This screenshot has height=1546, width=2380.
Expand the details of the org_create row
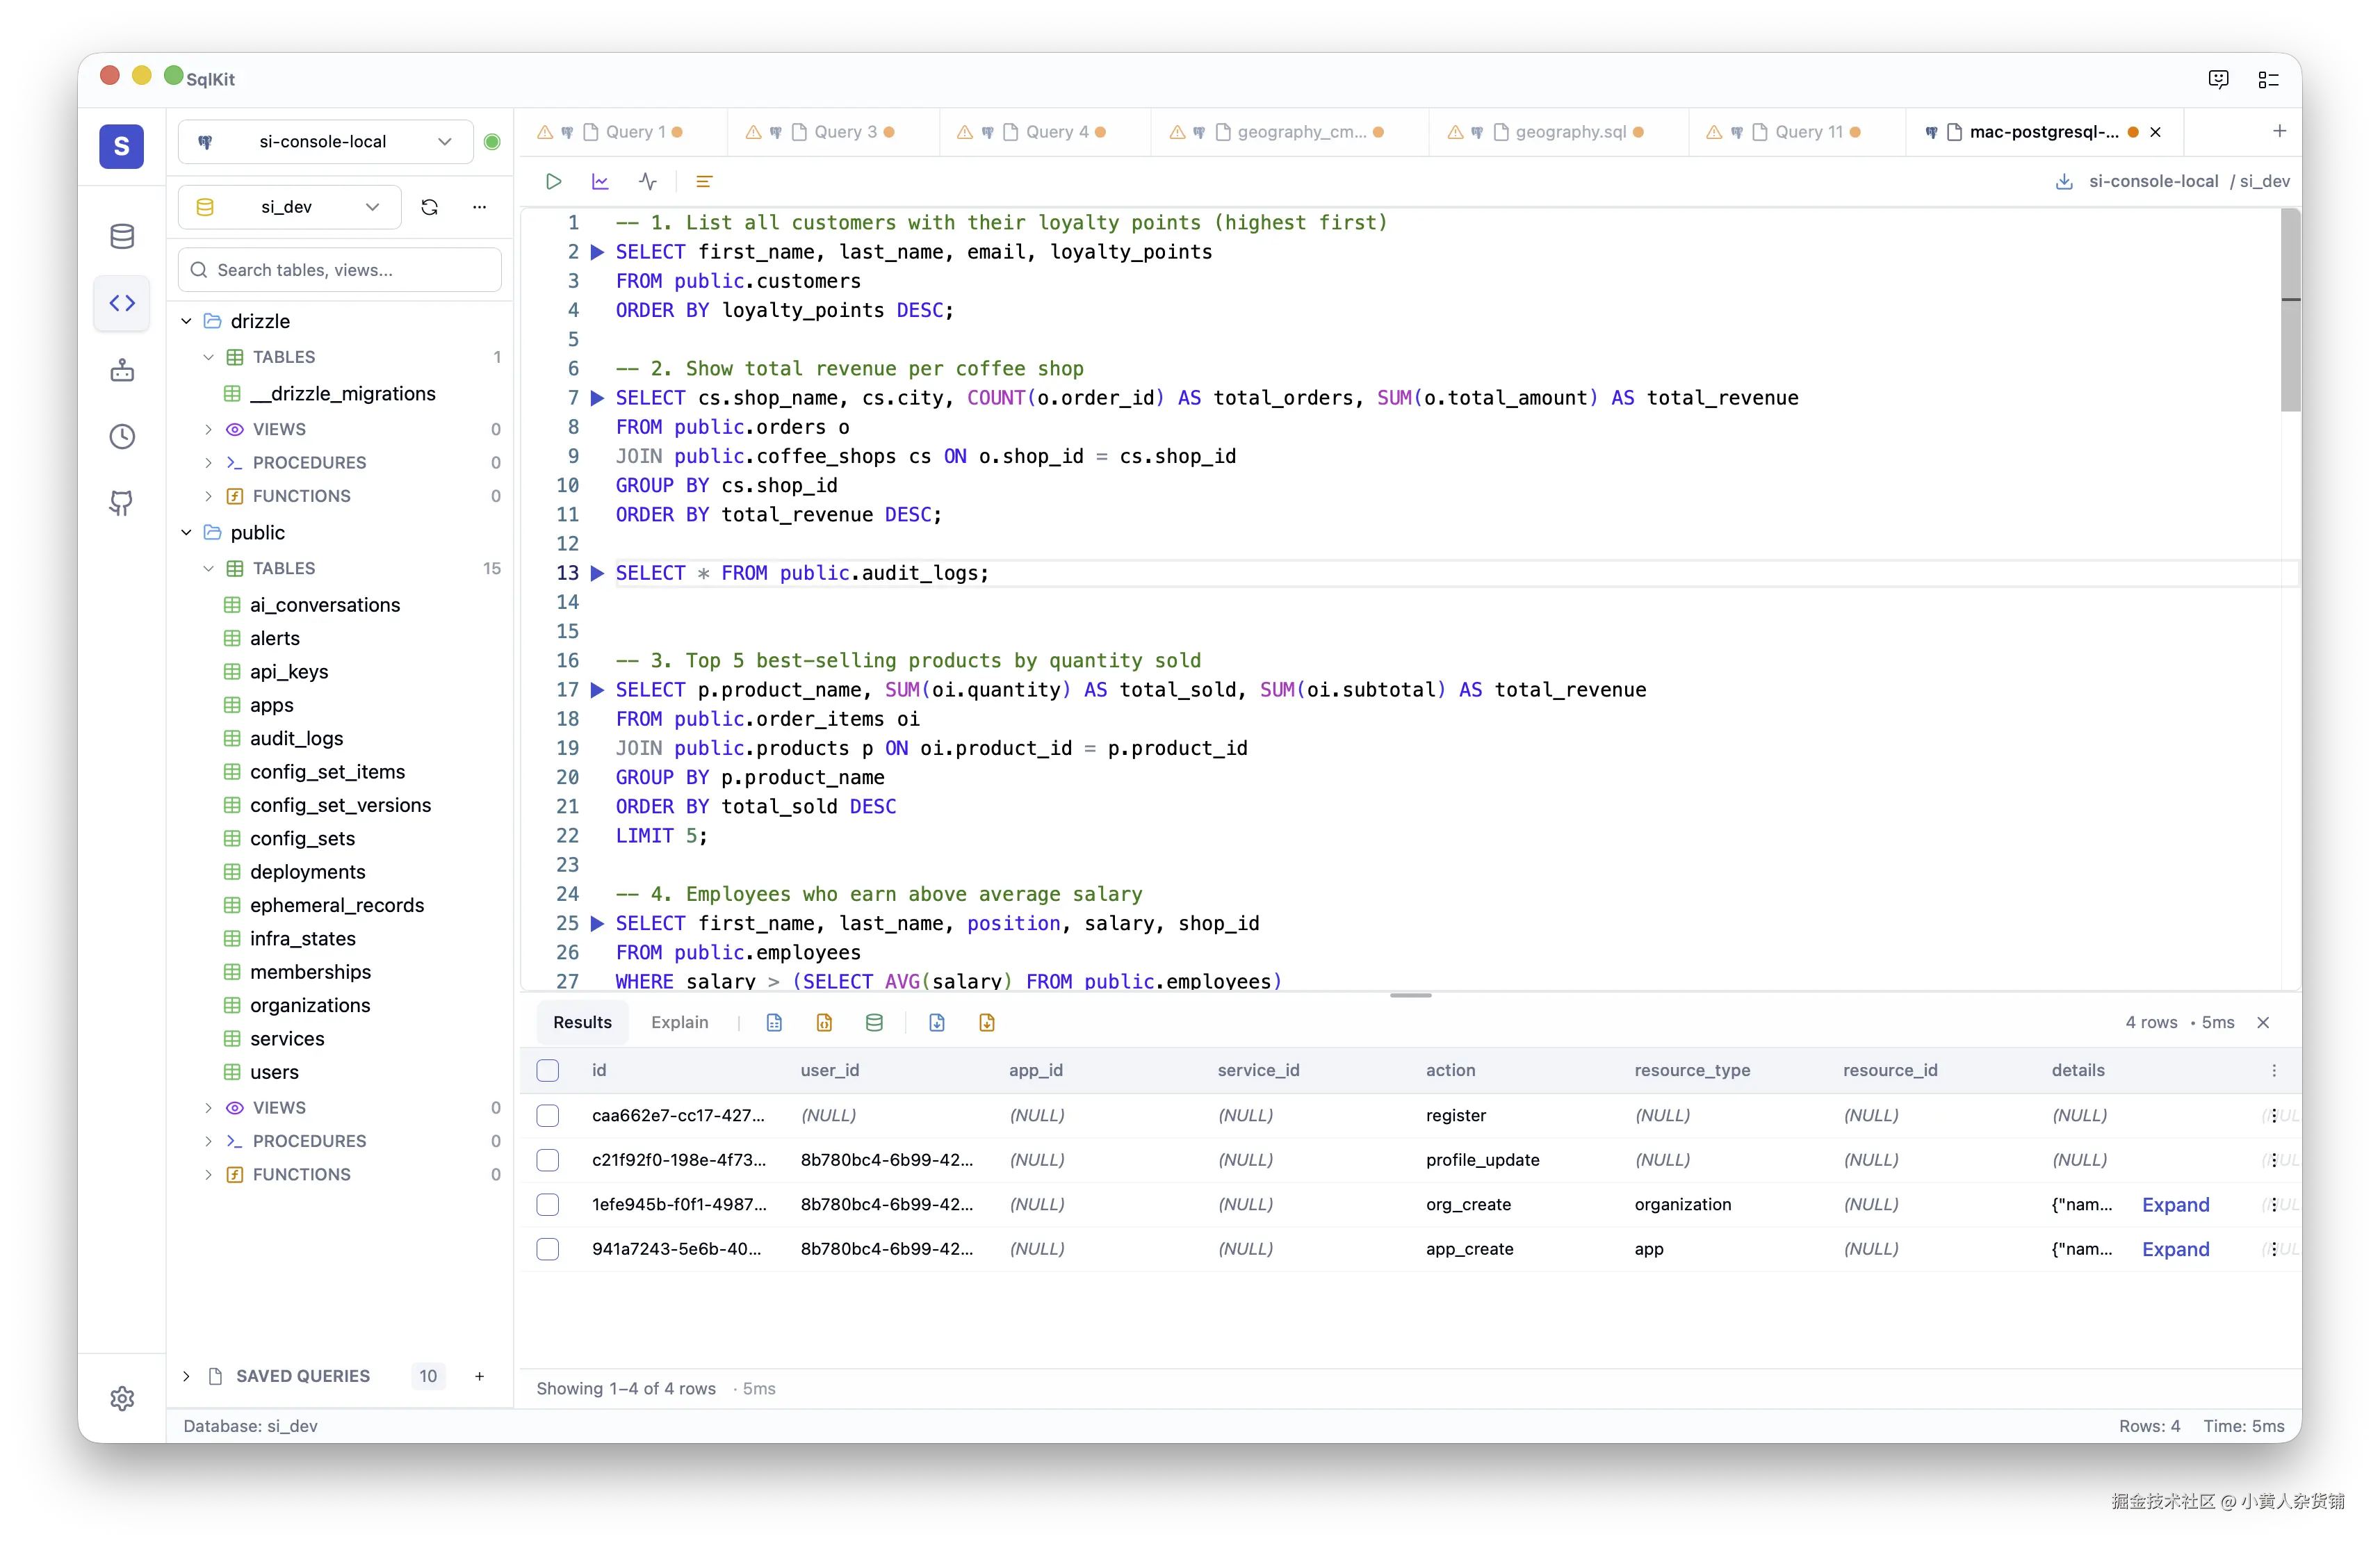coord(2175,1205)
